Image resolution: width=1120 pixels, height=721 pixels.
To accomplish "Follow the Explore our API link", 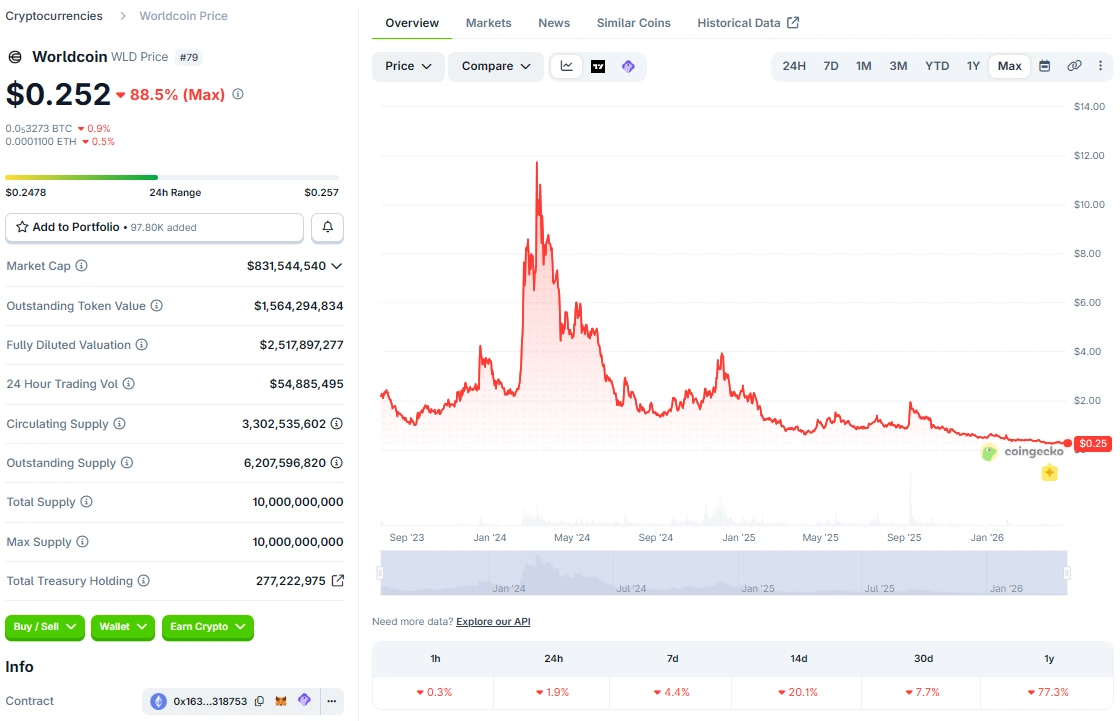I will pyautogui.click(x=493, y=622).
